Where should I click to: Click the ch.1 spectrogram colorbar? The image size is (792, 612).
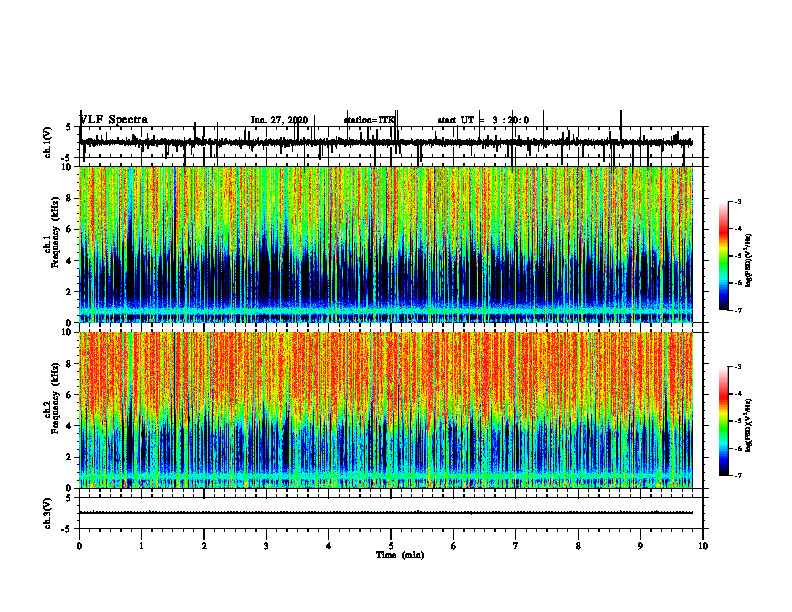point(724,256)
